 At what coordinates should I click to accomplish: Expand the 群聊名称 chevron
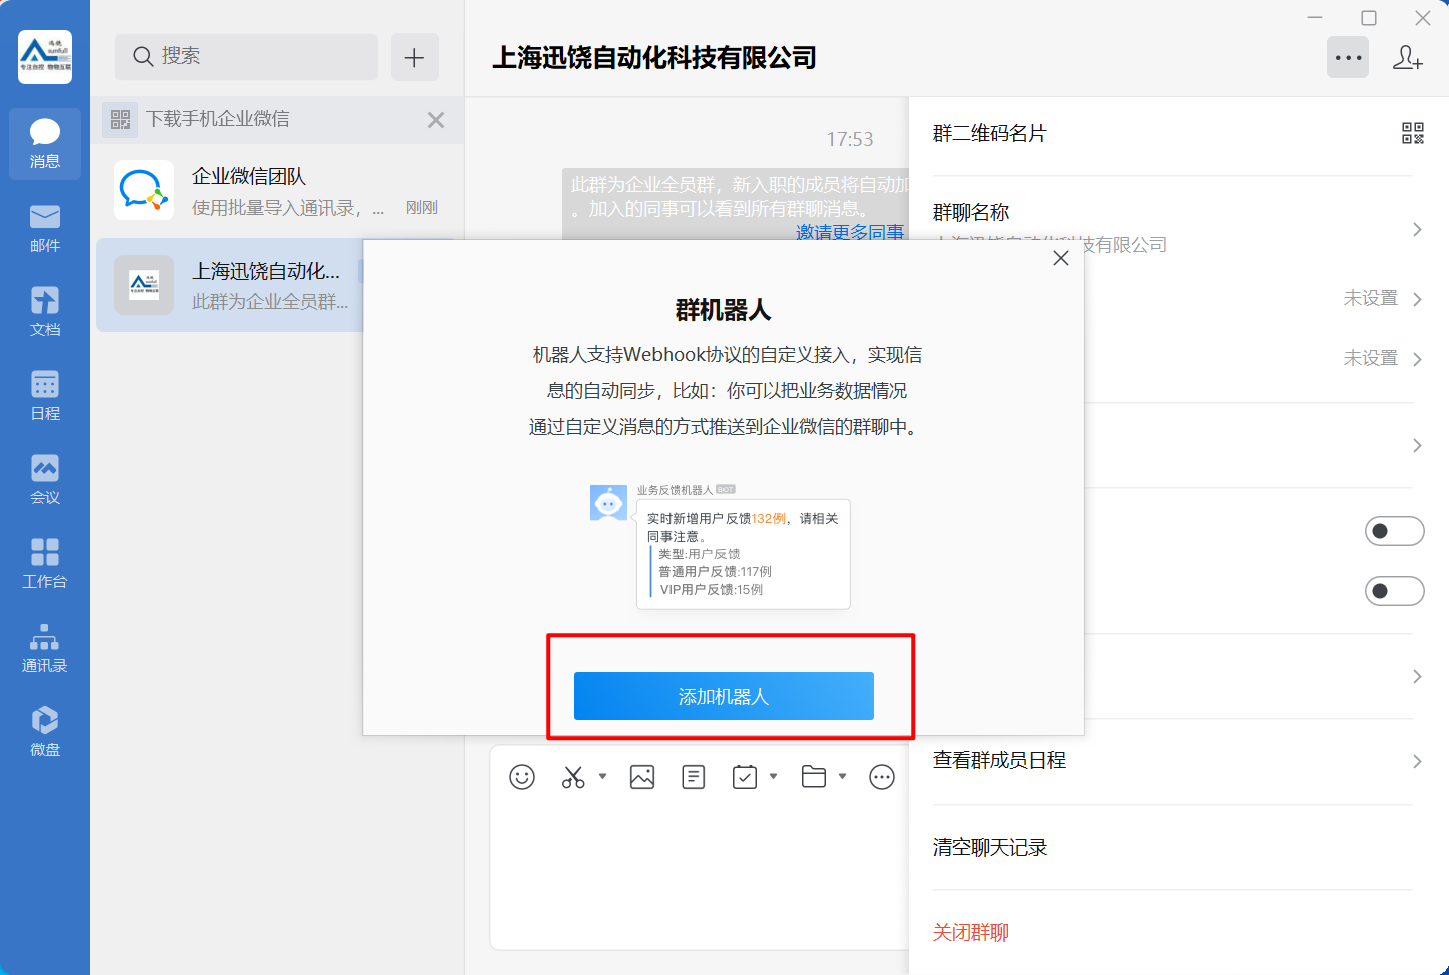click(x=1417, y=230)
